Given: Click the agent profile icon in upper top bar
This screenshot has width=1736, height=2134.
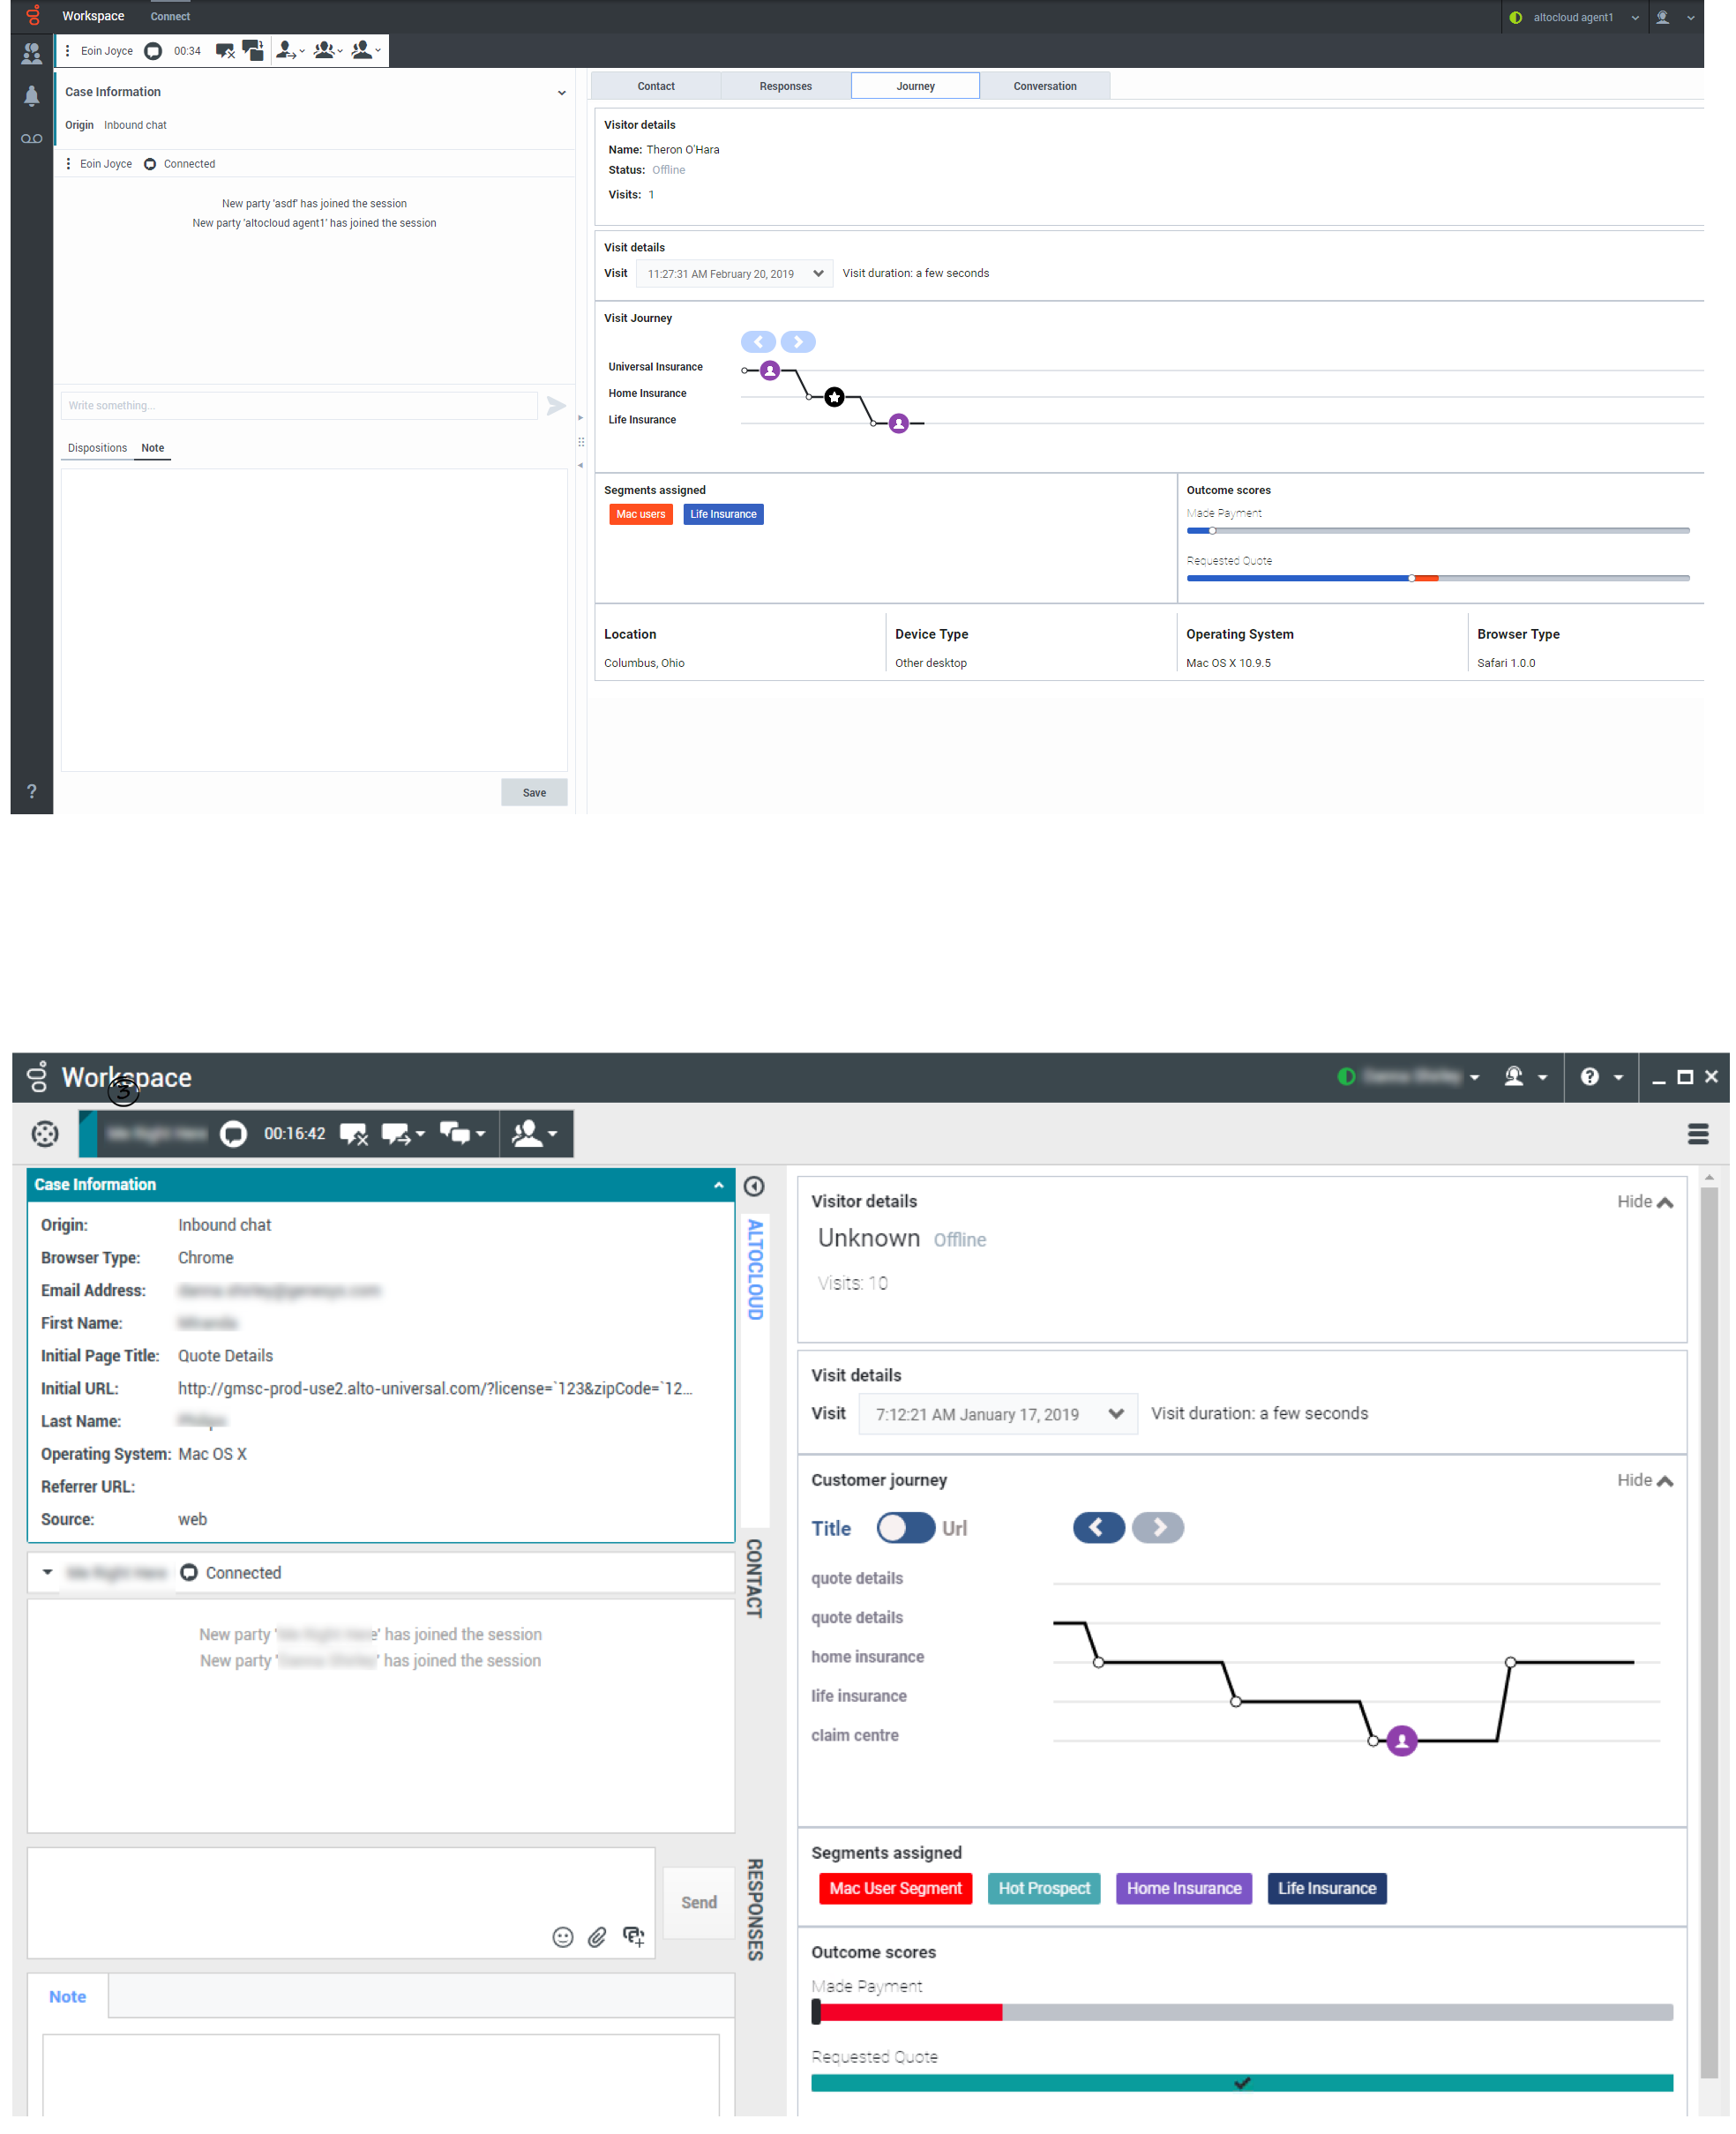Looking at the screenshot, I should 1663,17.
